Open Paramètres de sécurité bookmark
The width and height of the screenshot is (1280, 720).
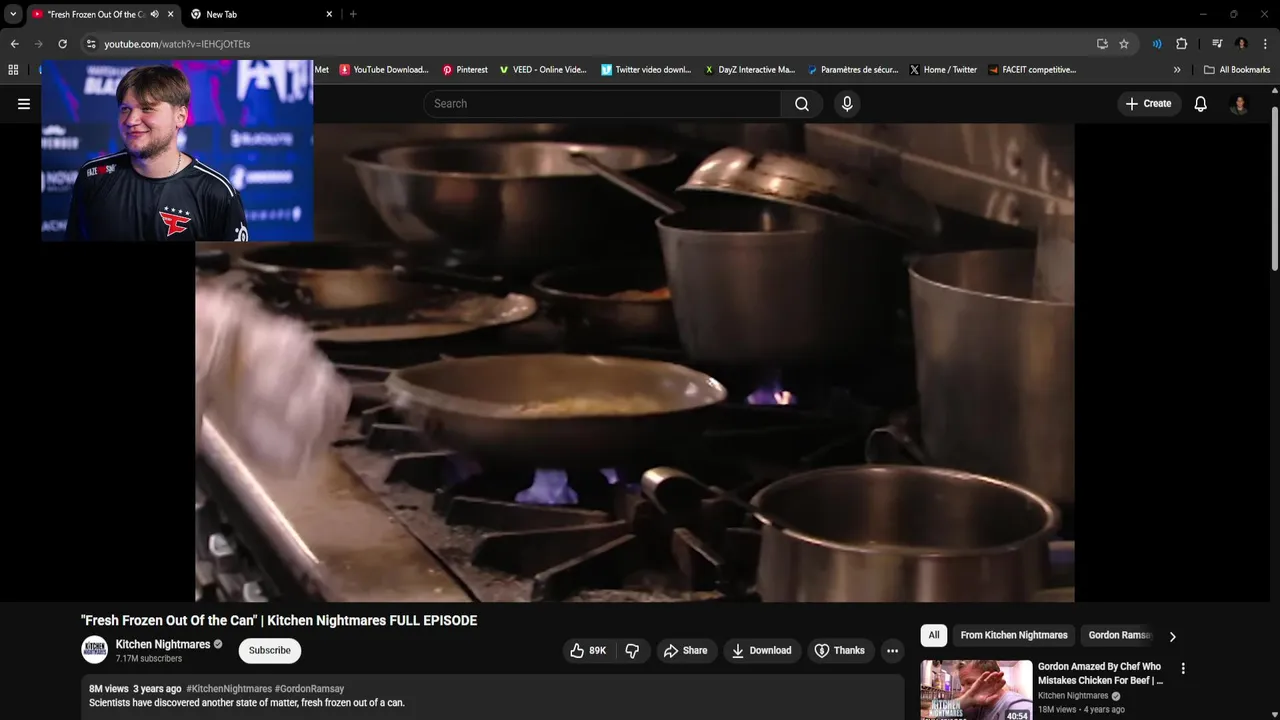tap(853, 70)
